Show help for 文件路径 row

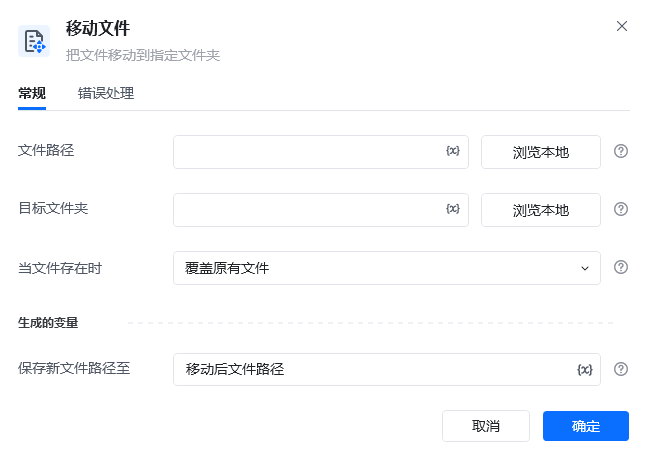point(621,151)
